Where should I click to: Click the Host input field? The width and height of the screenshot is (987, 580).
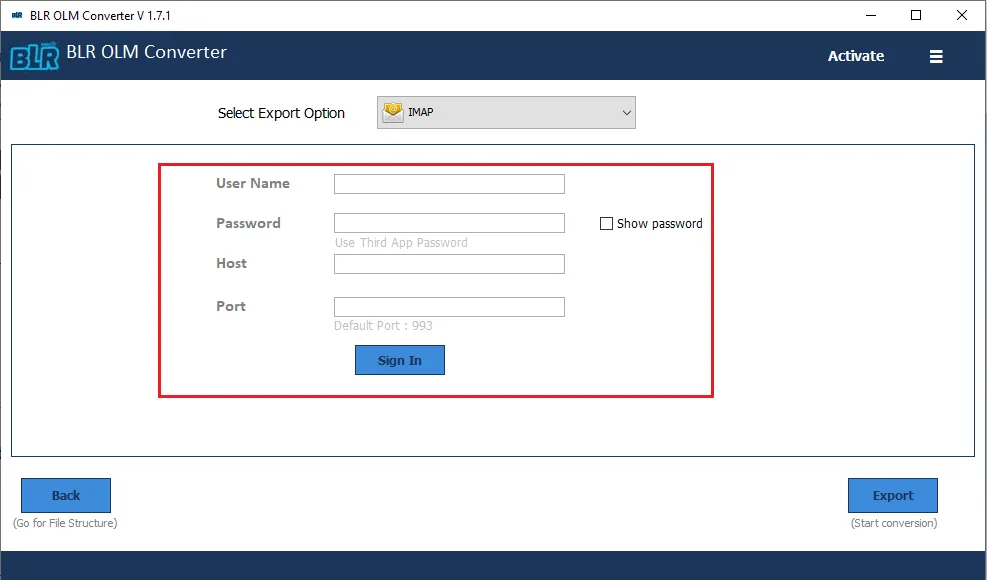click(448, 263)
